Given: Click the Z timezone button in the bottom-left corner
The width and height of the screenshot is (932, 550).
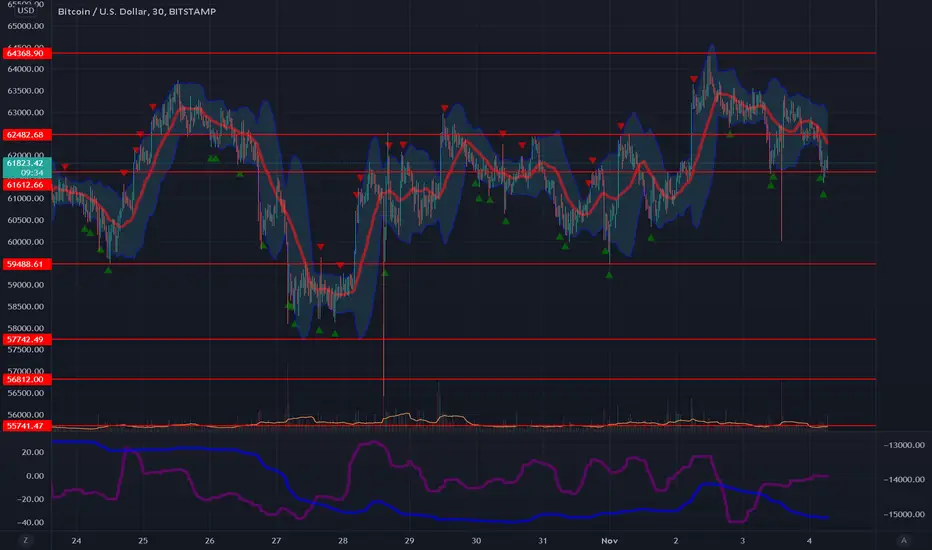Looking at the screenshot, I should pyautogui.click(x=26, y=540).
